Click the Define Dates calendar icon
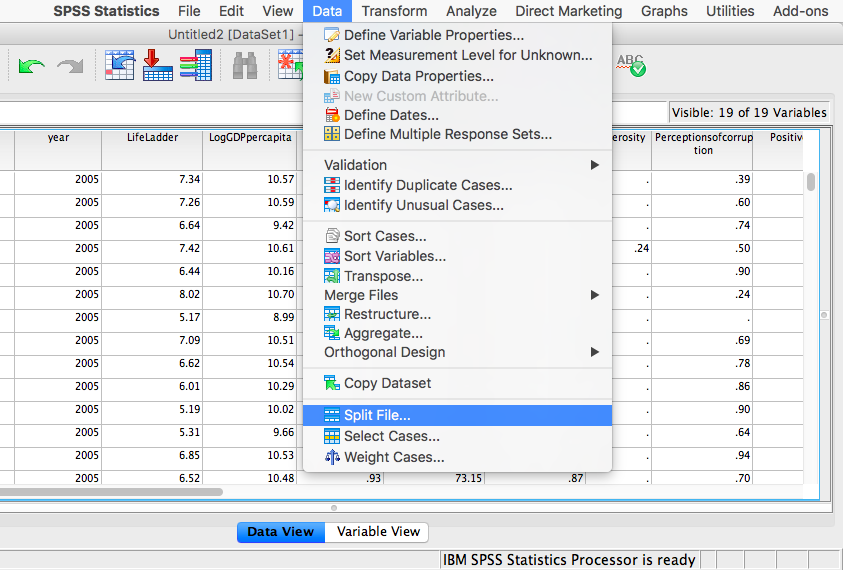Screen dimensions: 843x570 pyautogui.click(x=332, y=115)
